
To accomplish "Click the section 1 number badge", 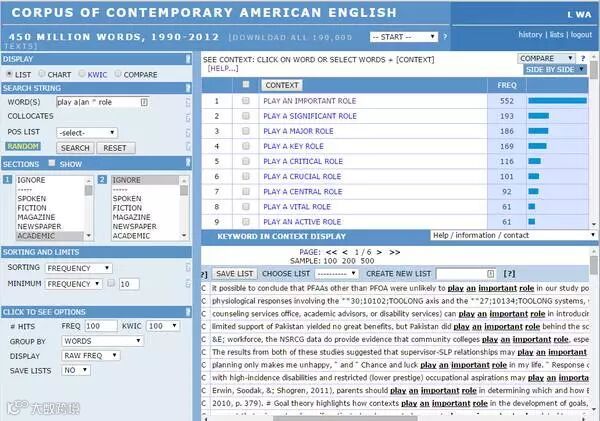I will coord(7,179).
